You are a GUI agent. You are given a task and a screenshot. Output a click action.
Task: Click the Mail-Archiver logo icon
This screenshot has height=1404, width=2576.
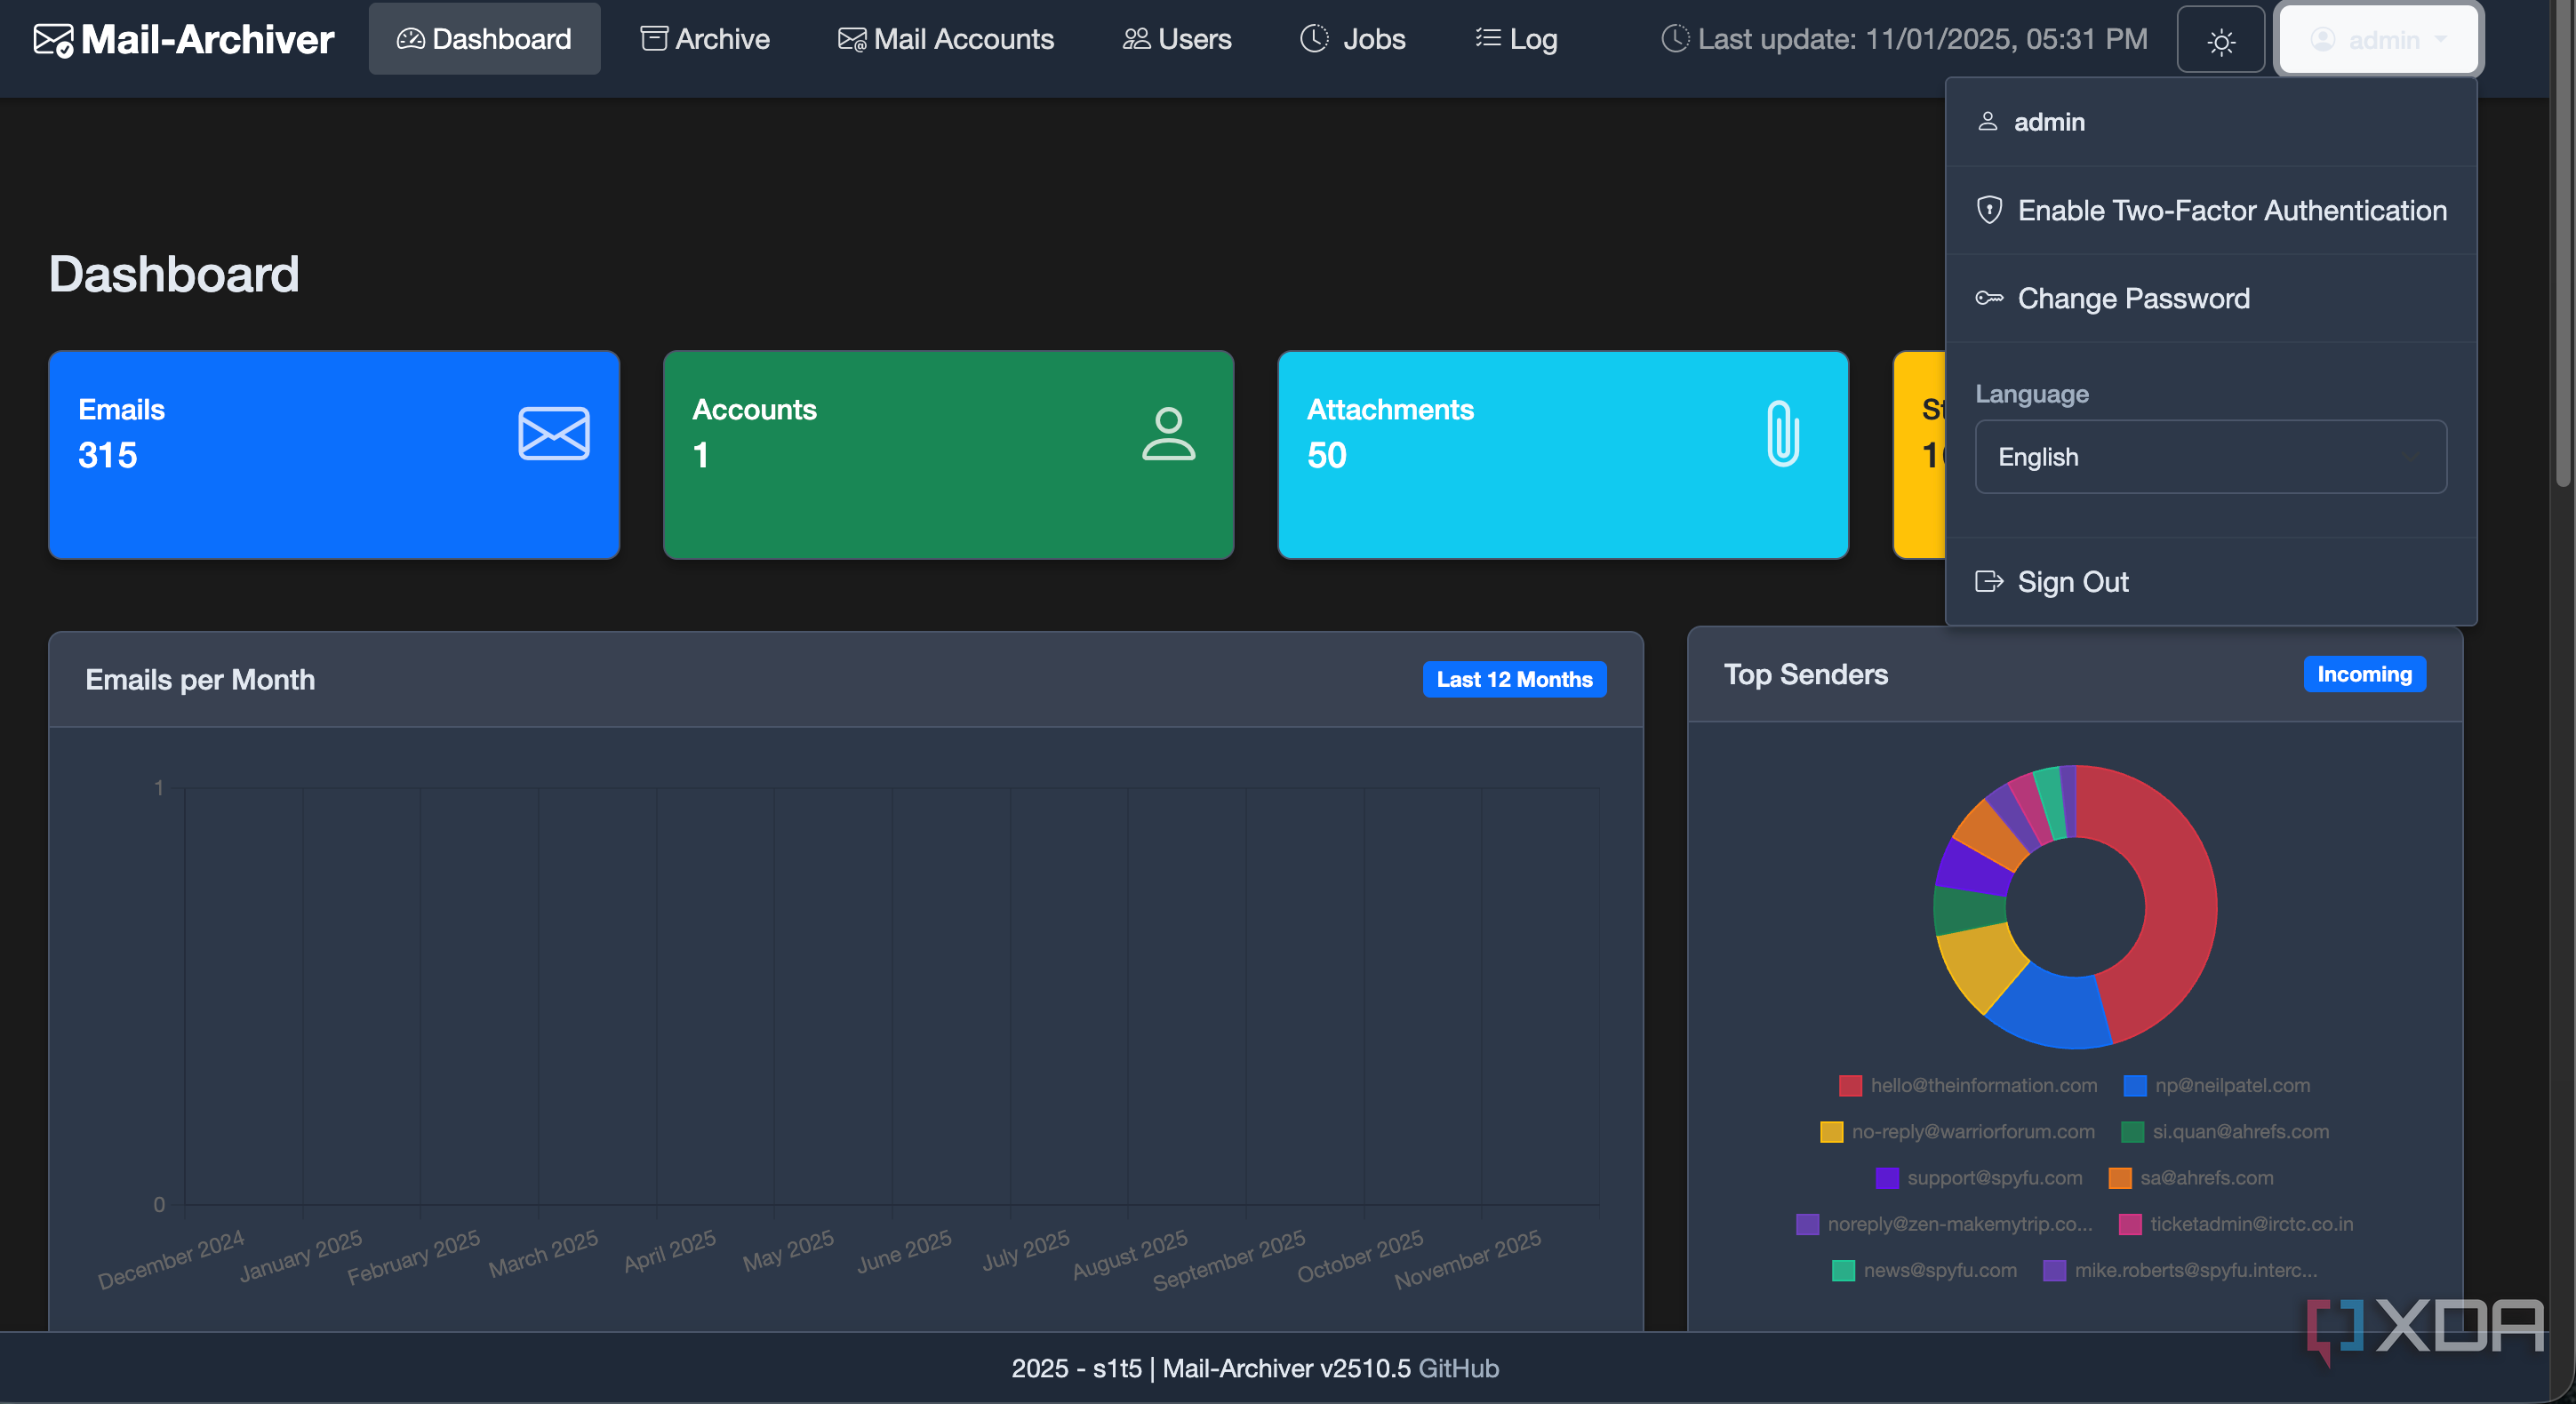pyautogui.click(x=53, y=40)
